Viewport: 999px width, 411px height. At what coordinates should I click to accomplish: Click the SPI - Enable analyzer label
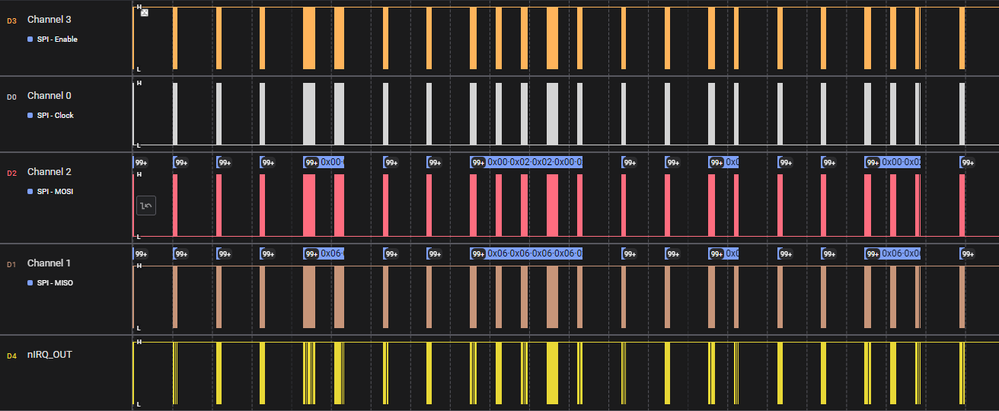[57, 40]
